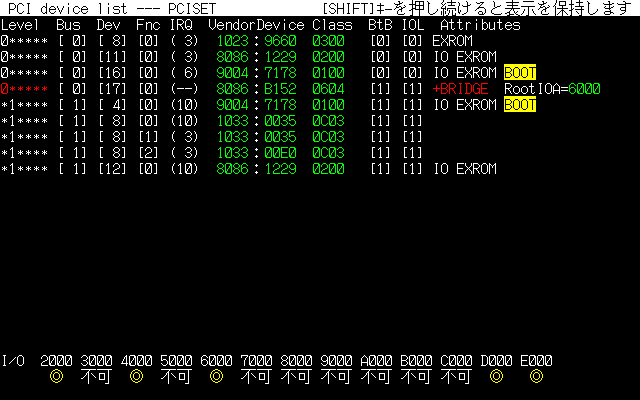Click the 不可 mark under I/O A000
Viewport: 640px width, 400px height.
(x=376, y=377)
